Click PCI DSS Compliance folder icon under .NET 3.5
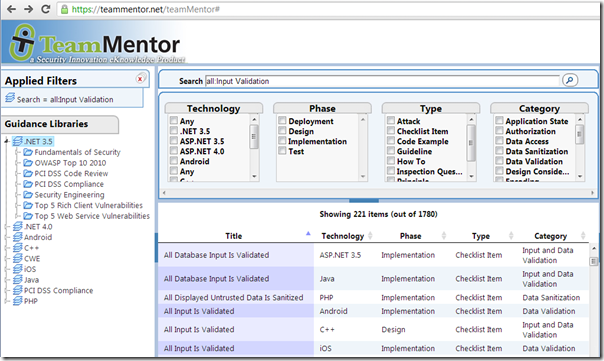The image size is (604, 361). (x=28, y=184)
